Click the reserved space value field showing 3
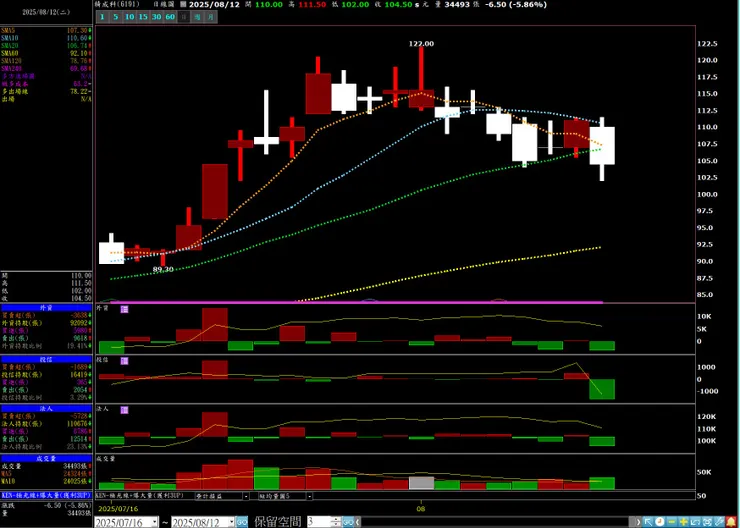740x528 pixels. tap(319, 522)
